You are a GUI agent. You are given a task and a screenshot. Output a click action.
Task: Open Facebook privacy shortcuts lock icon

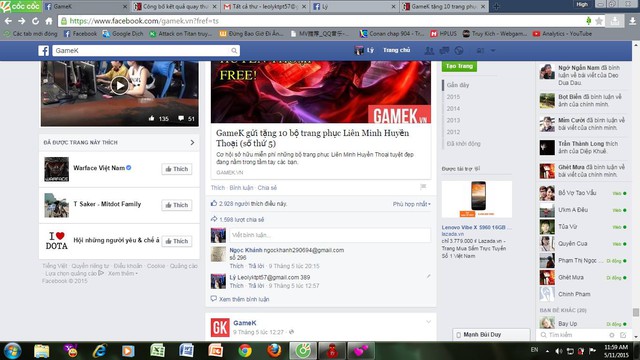click(x=480, y=51)
